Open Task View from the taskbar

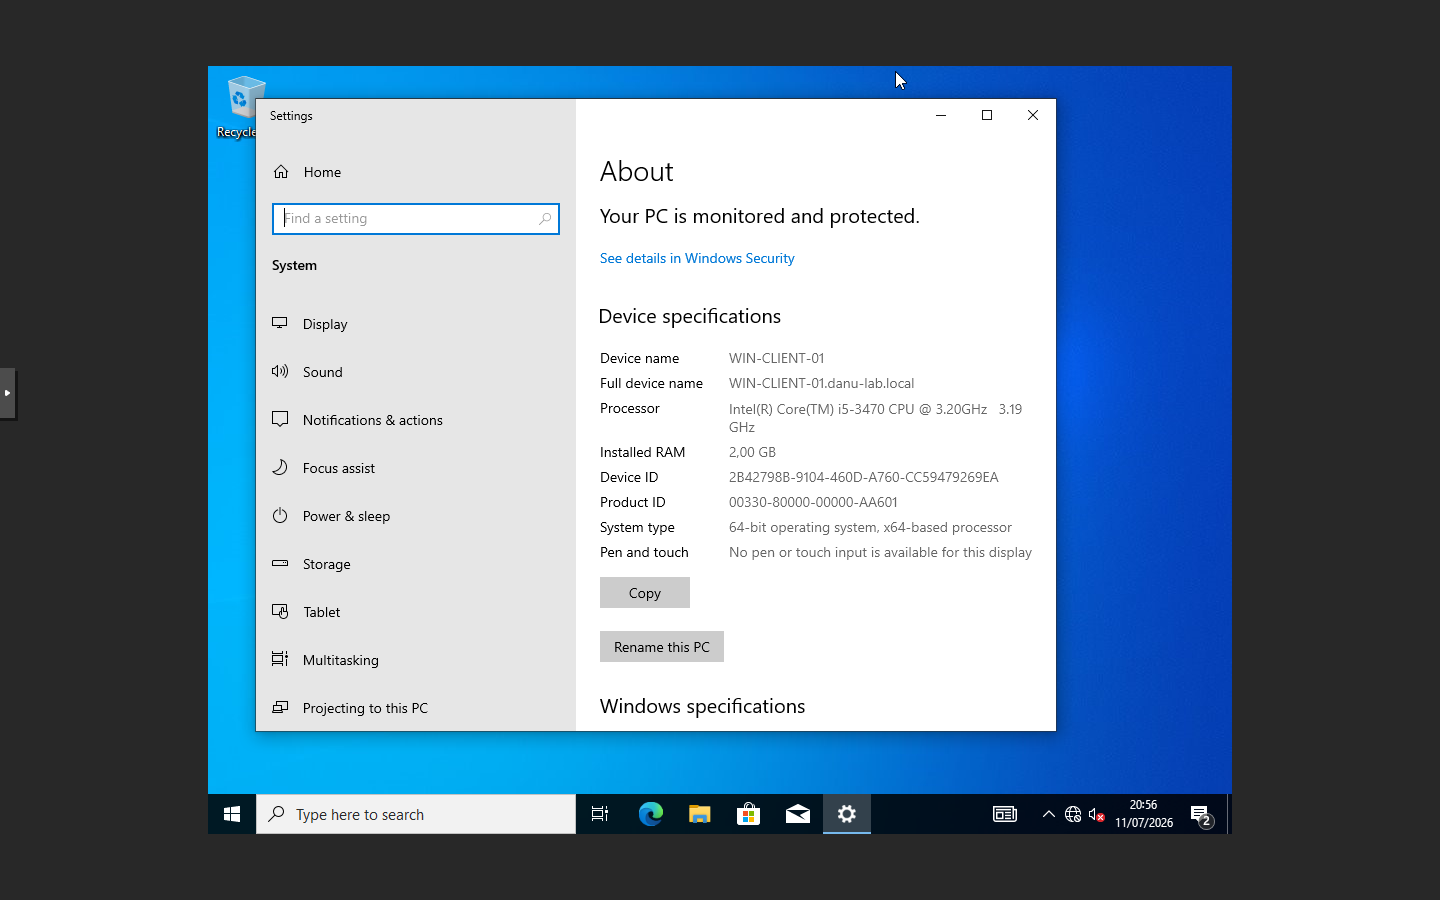(x=600, y=814)
